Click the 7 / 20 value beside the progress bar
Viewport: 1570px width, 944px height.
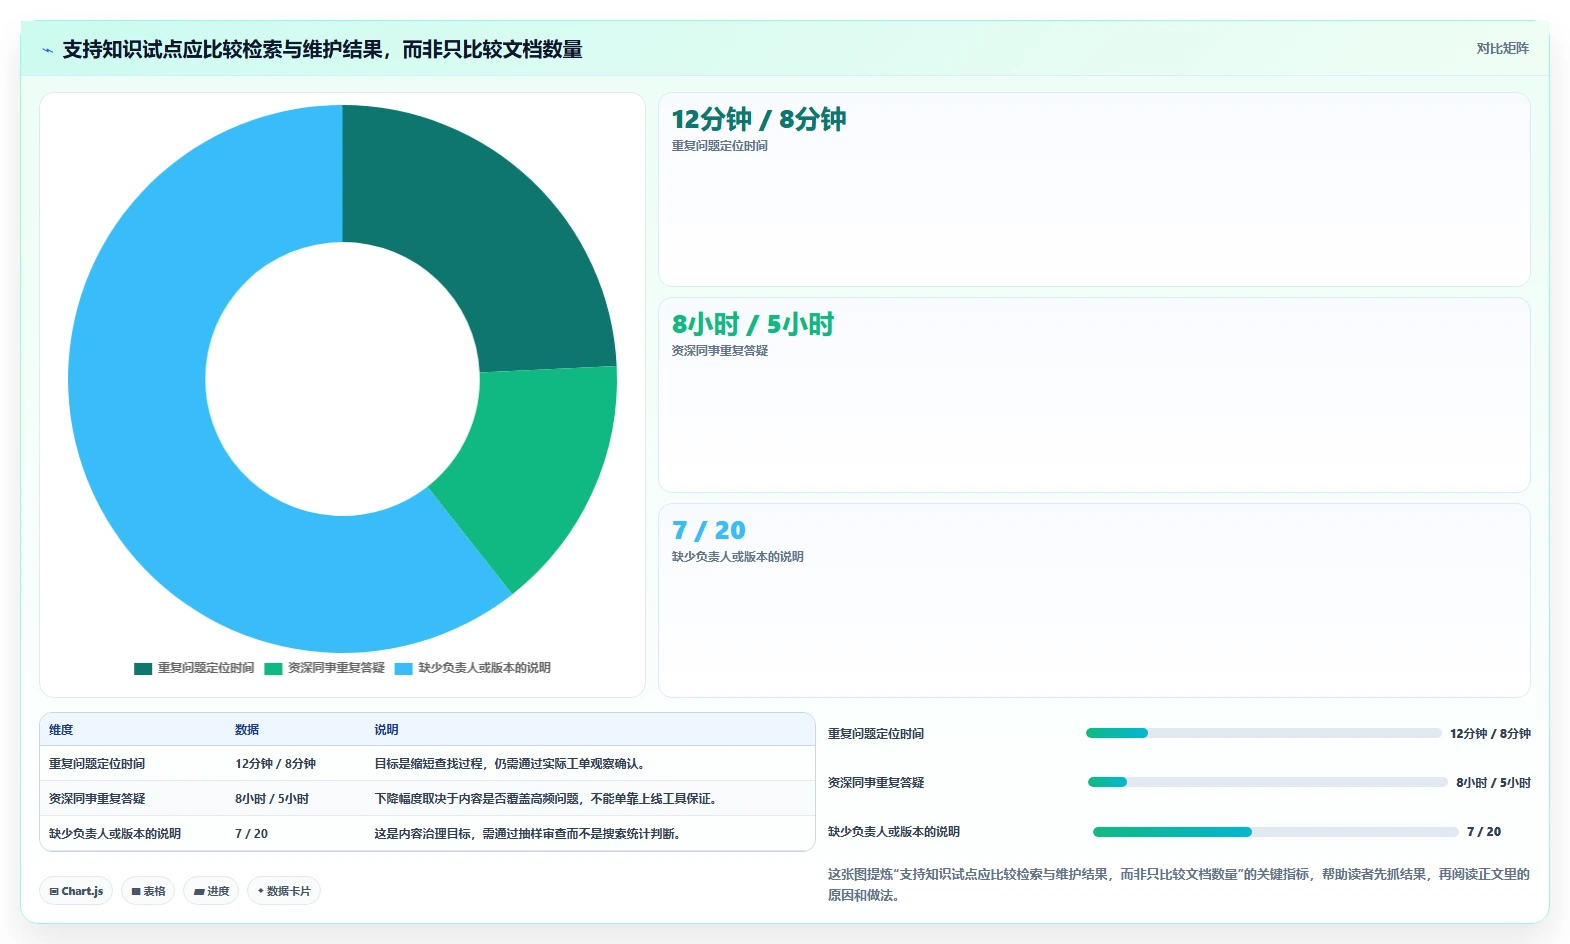[x=1484, y=832]
